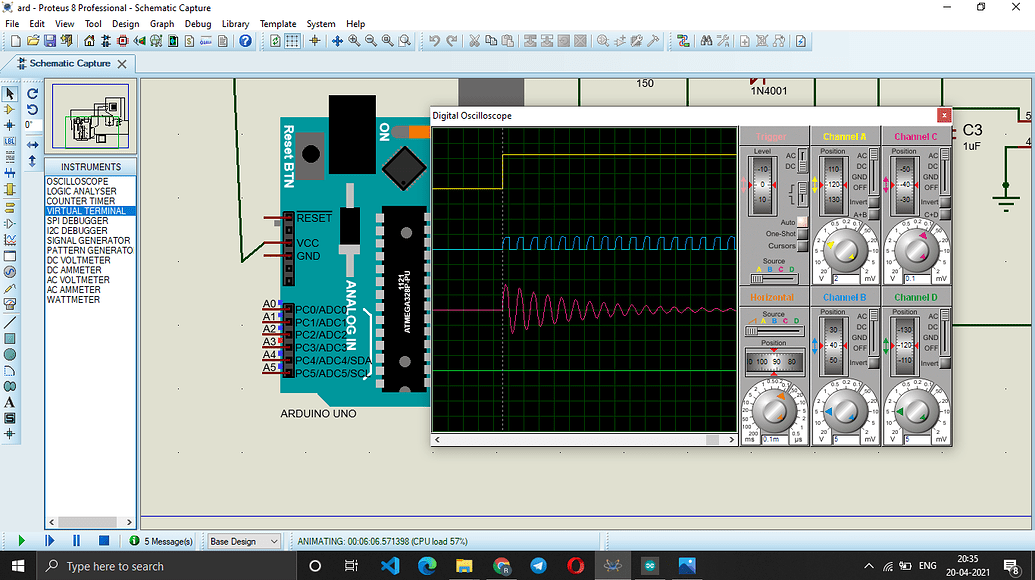The height and width of the screenshot is (580, 1035).
Task: Stop the running simulation
Action: coord(103,540)
